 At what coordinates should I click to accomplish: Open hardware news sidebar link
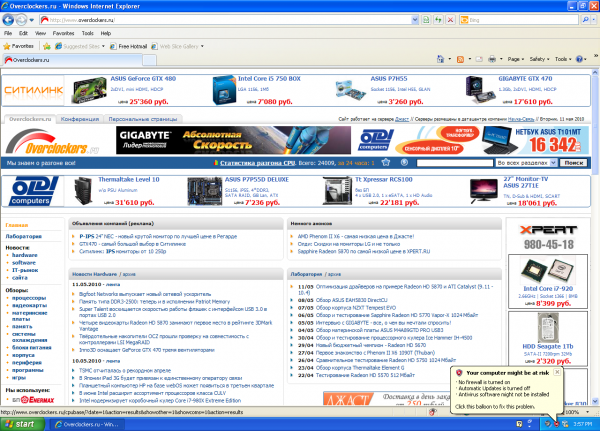(x=24, y=255)
